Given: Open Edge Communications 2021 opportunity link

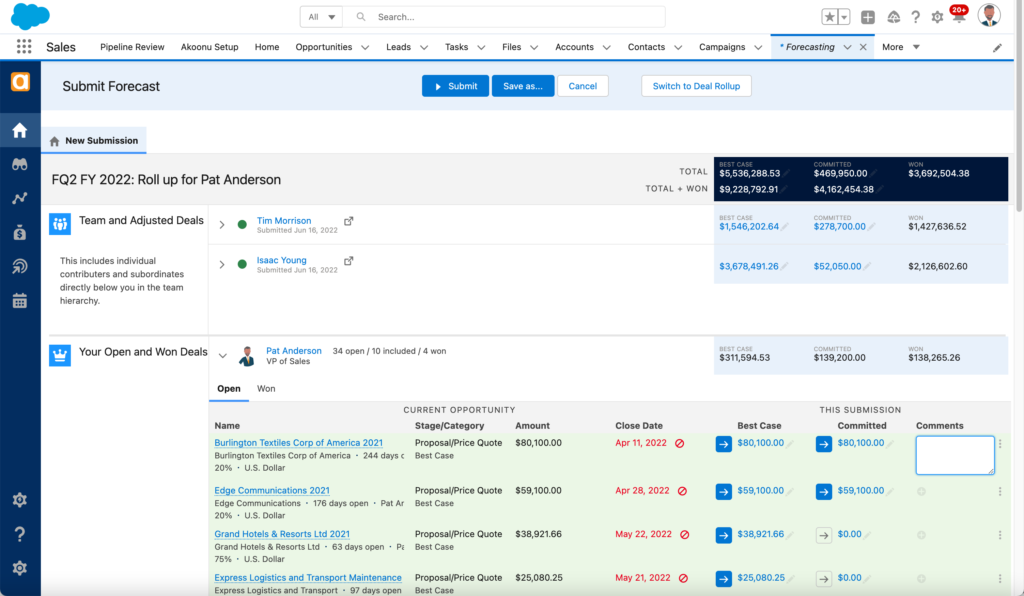Looking at the screenshot, I should click(272, 491).
